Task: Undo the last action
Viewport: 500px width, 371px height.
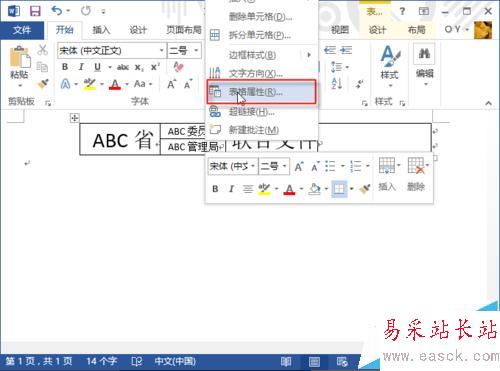Action: [57, 11]
